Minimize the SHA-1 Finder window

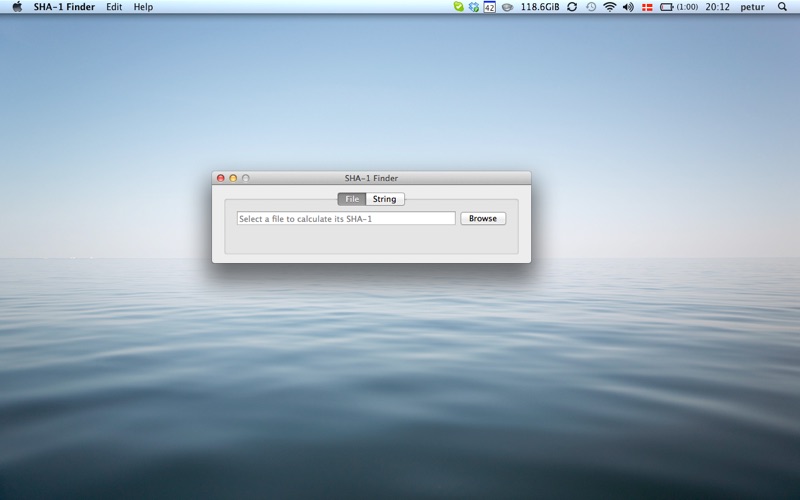click(x=233, y=178)
